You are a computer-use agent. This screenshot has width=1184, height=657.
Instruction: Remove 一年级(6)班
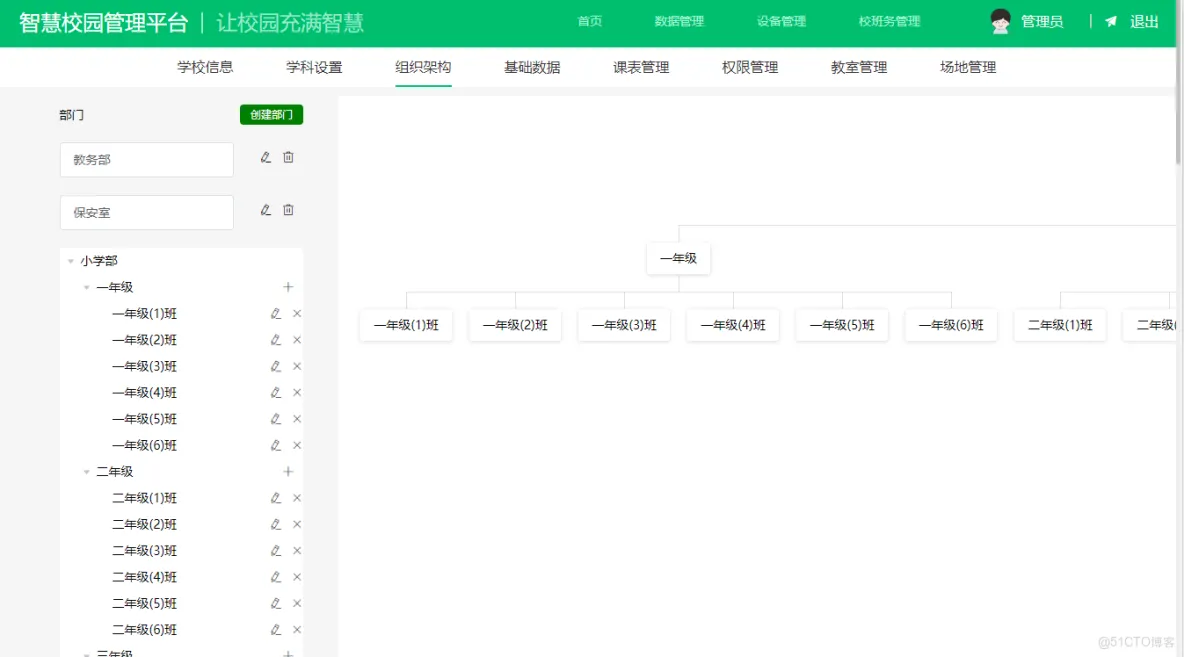tap(297, 446)
